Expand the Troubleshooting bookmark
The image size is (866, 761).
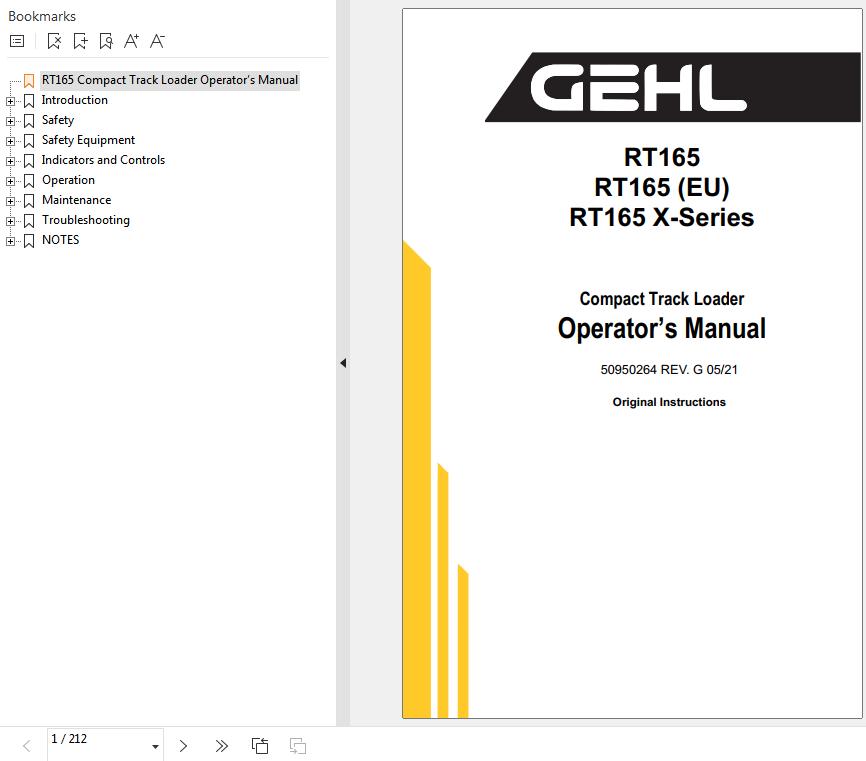[x=10, y=221]
